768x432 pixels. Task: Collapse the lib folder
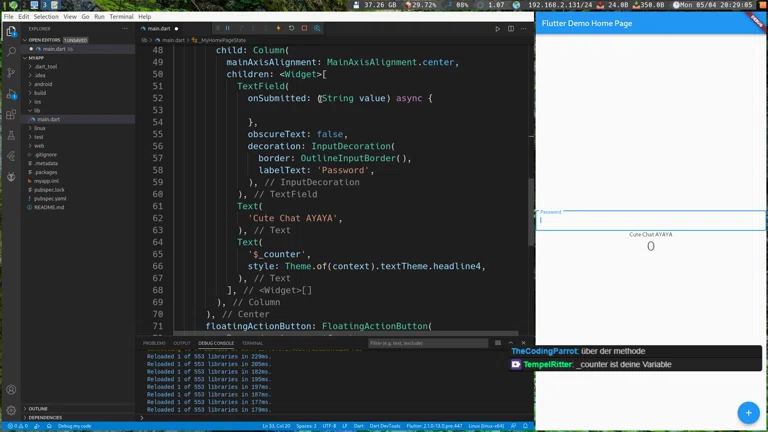pos(37,110)
